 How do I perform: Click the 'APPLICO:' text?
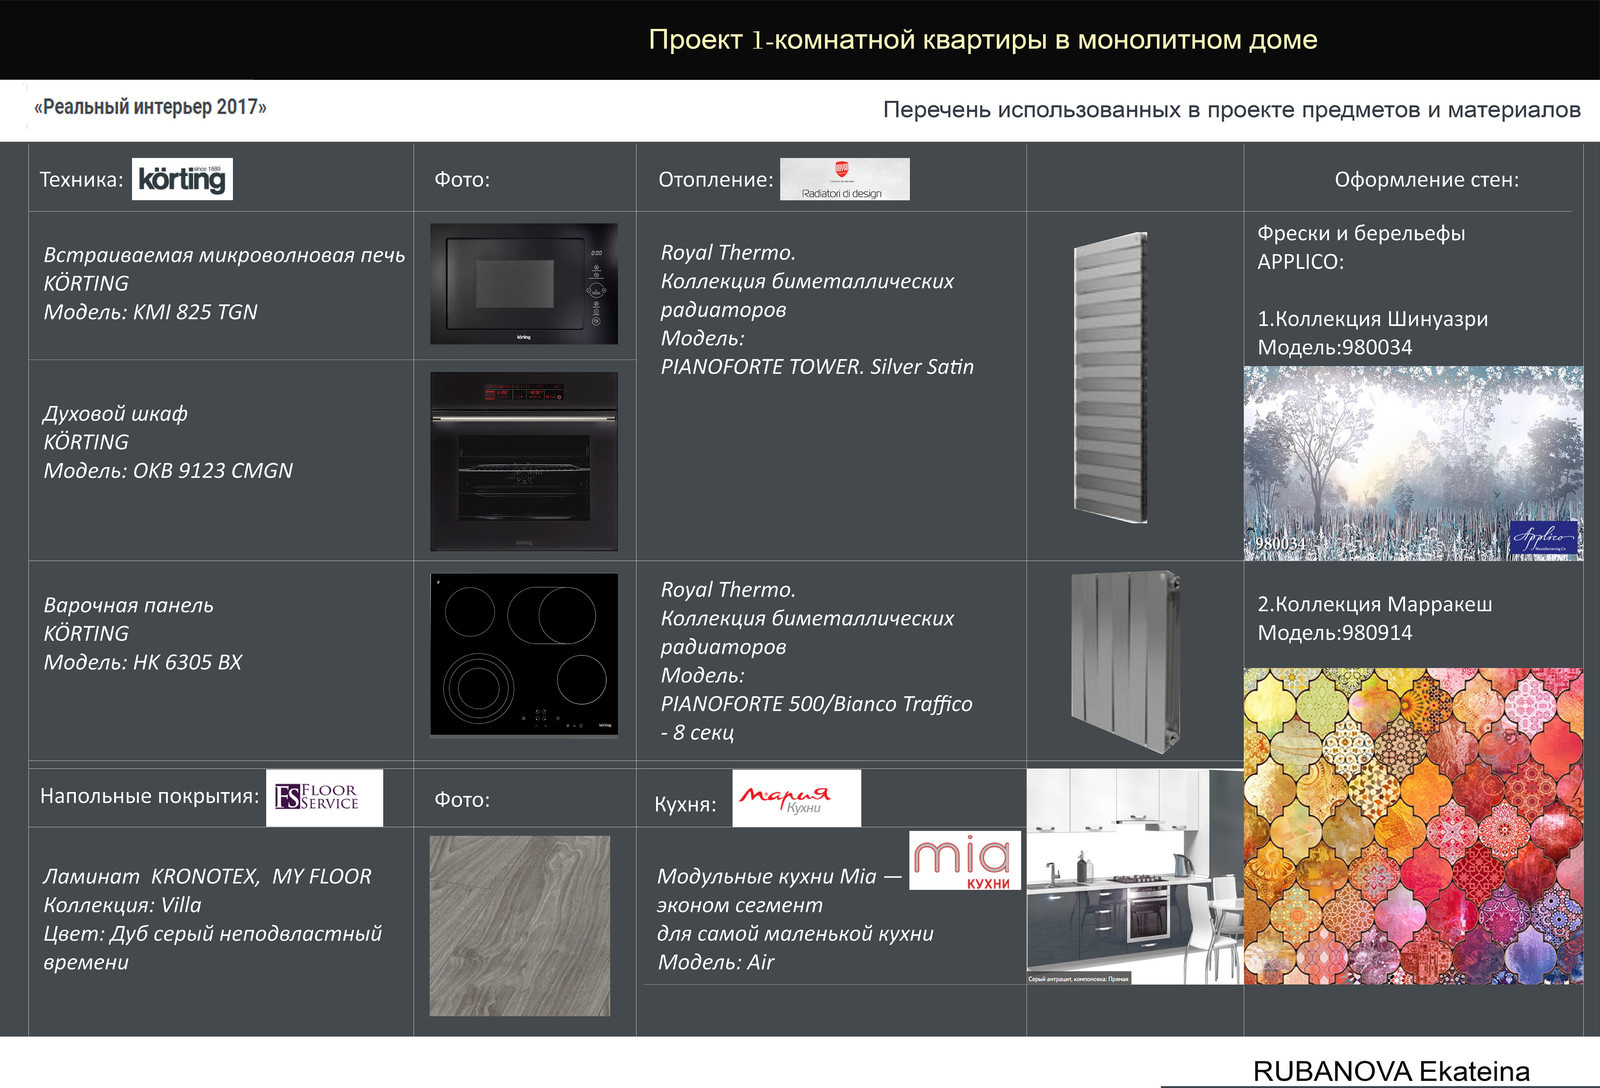coord(1300,262)
